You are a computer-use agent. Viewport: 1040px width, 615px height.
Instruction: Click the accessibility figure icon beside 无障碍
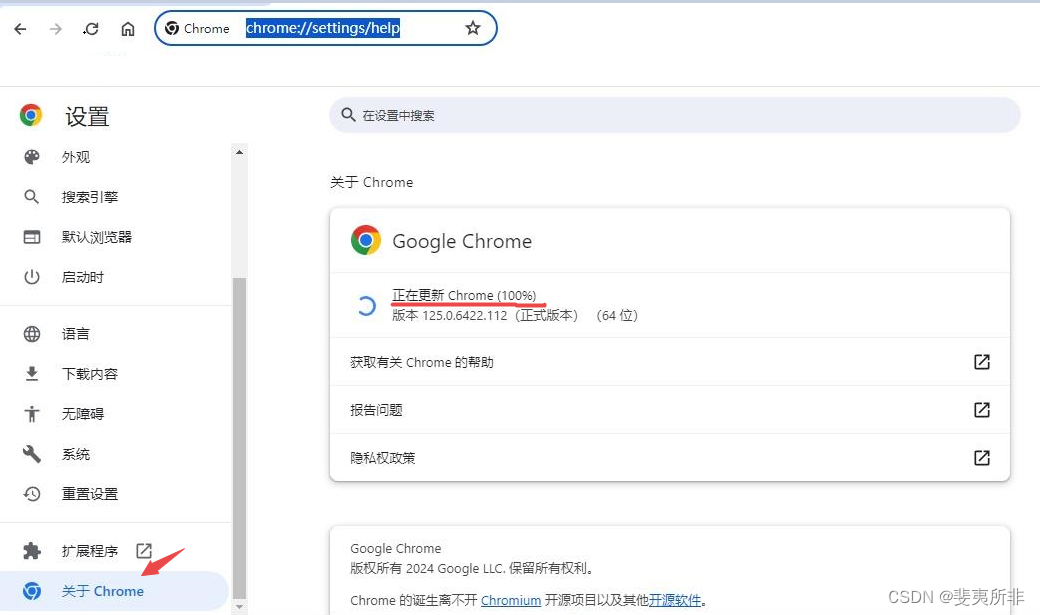(x=32, y=414)
